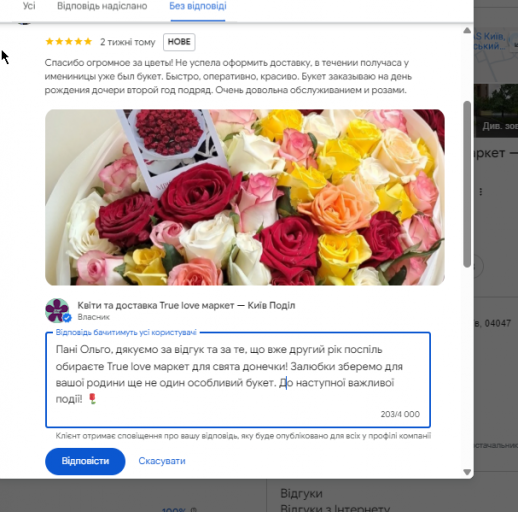
Task: Click the notification notice below reply box
Action: click(x=243, y=436)
